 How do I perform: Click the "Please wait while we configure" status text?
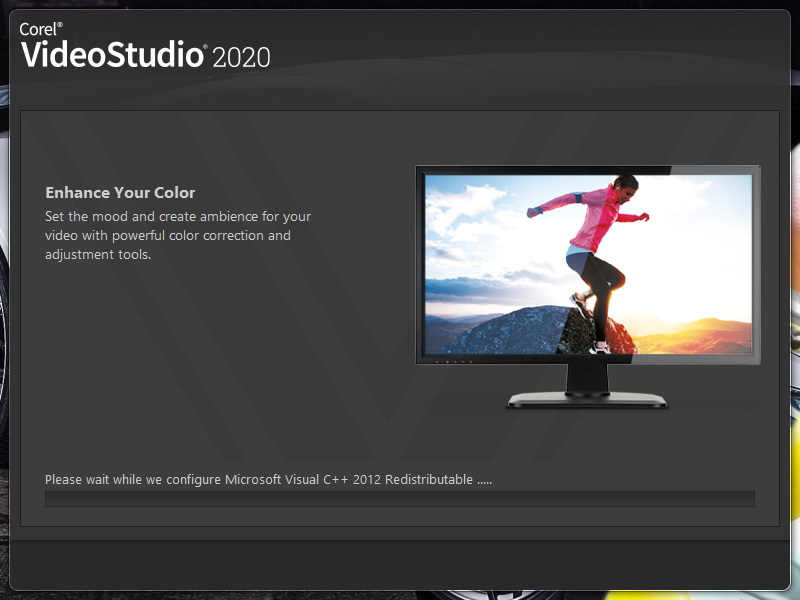pyautogui.click(x=268, y=480)
